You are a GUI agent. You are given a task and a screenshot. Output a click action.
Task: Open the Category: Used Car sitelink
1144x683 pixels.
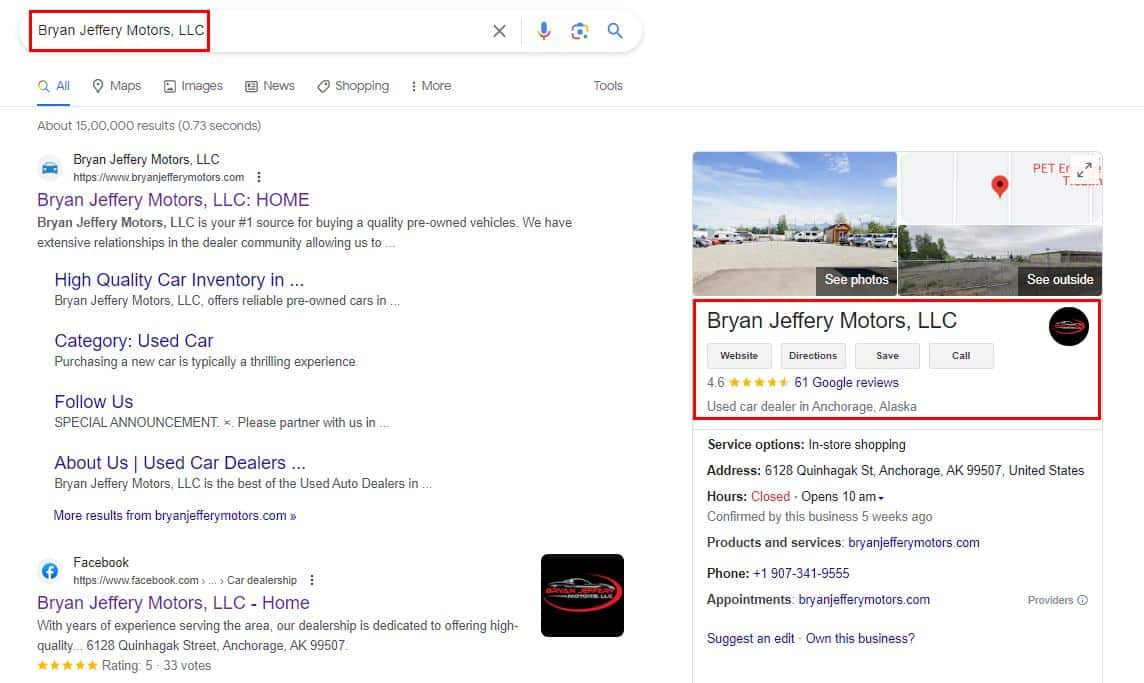(134, 341)
